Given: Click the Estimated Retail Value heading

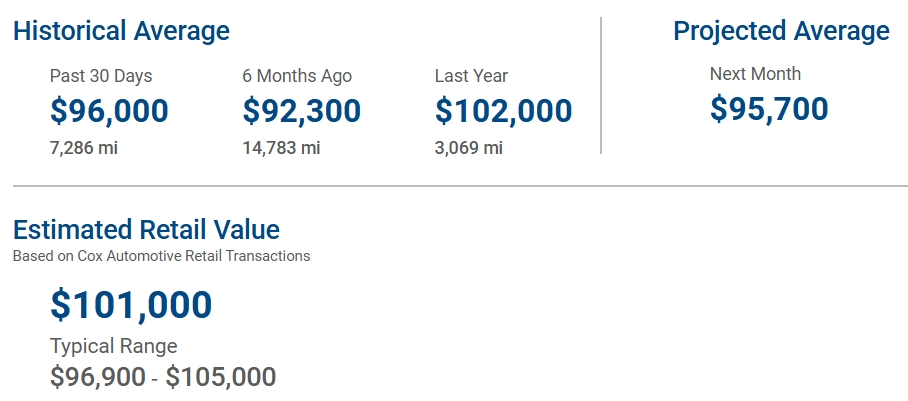Looking at the screenshot, I should click(x=146, y=230).
